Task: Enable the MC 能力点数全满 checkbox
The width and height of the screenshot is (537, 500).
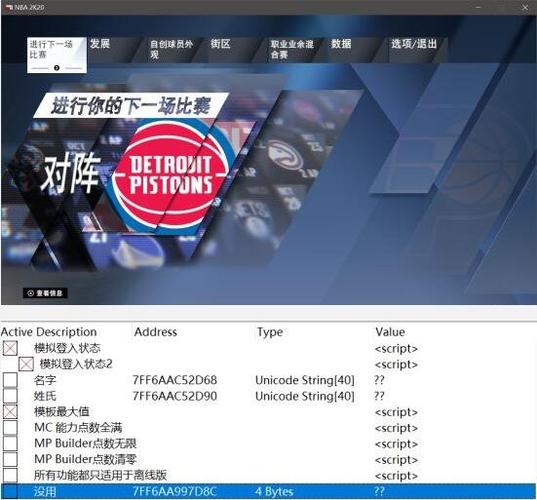Action: click(10, 427)
